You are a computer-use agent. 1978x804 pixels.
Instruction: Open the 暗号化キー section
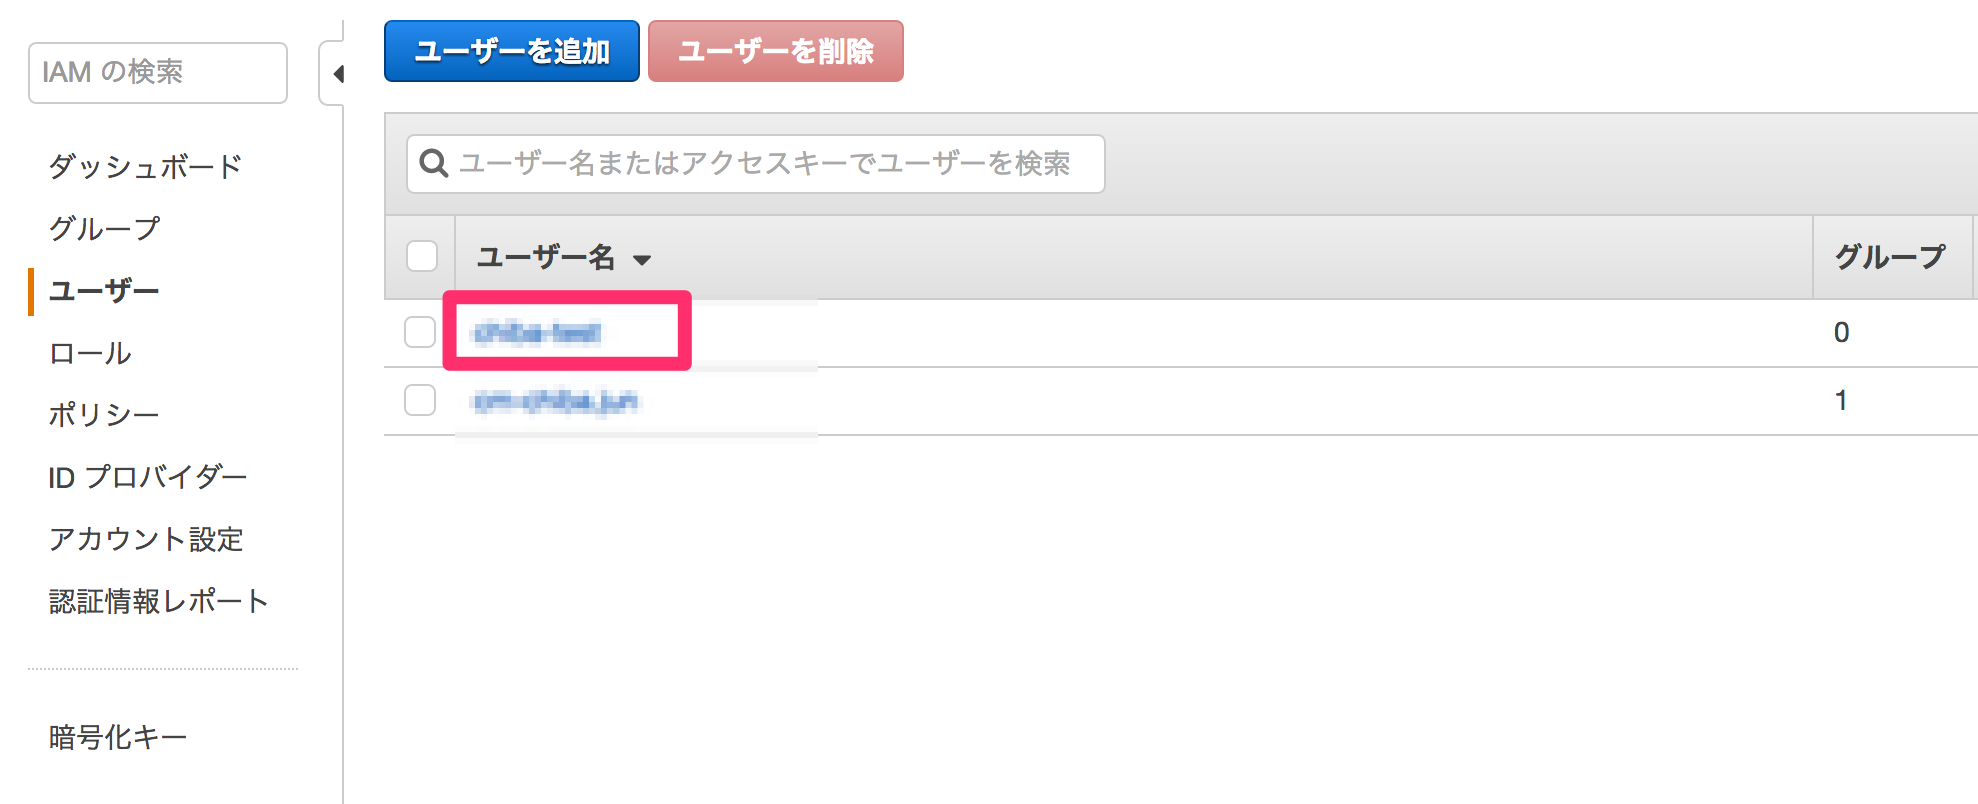pos(116,737)
